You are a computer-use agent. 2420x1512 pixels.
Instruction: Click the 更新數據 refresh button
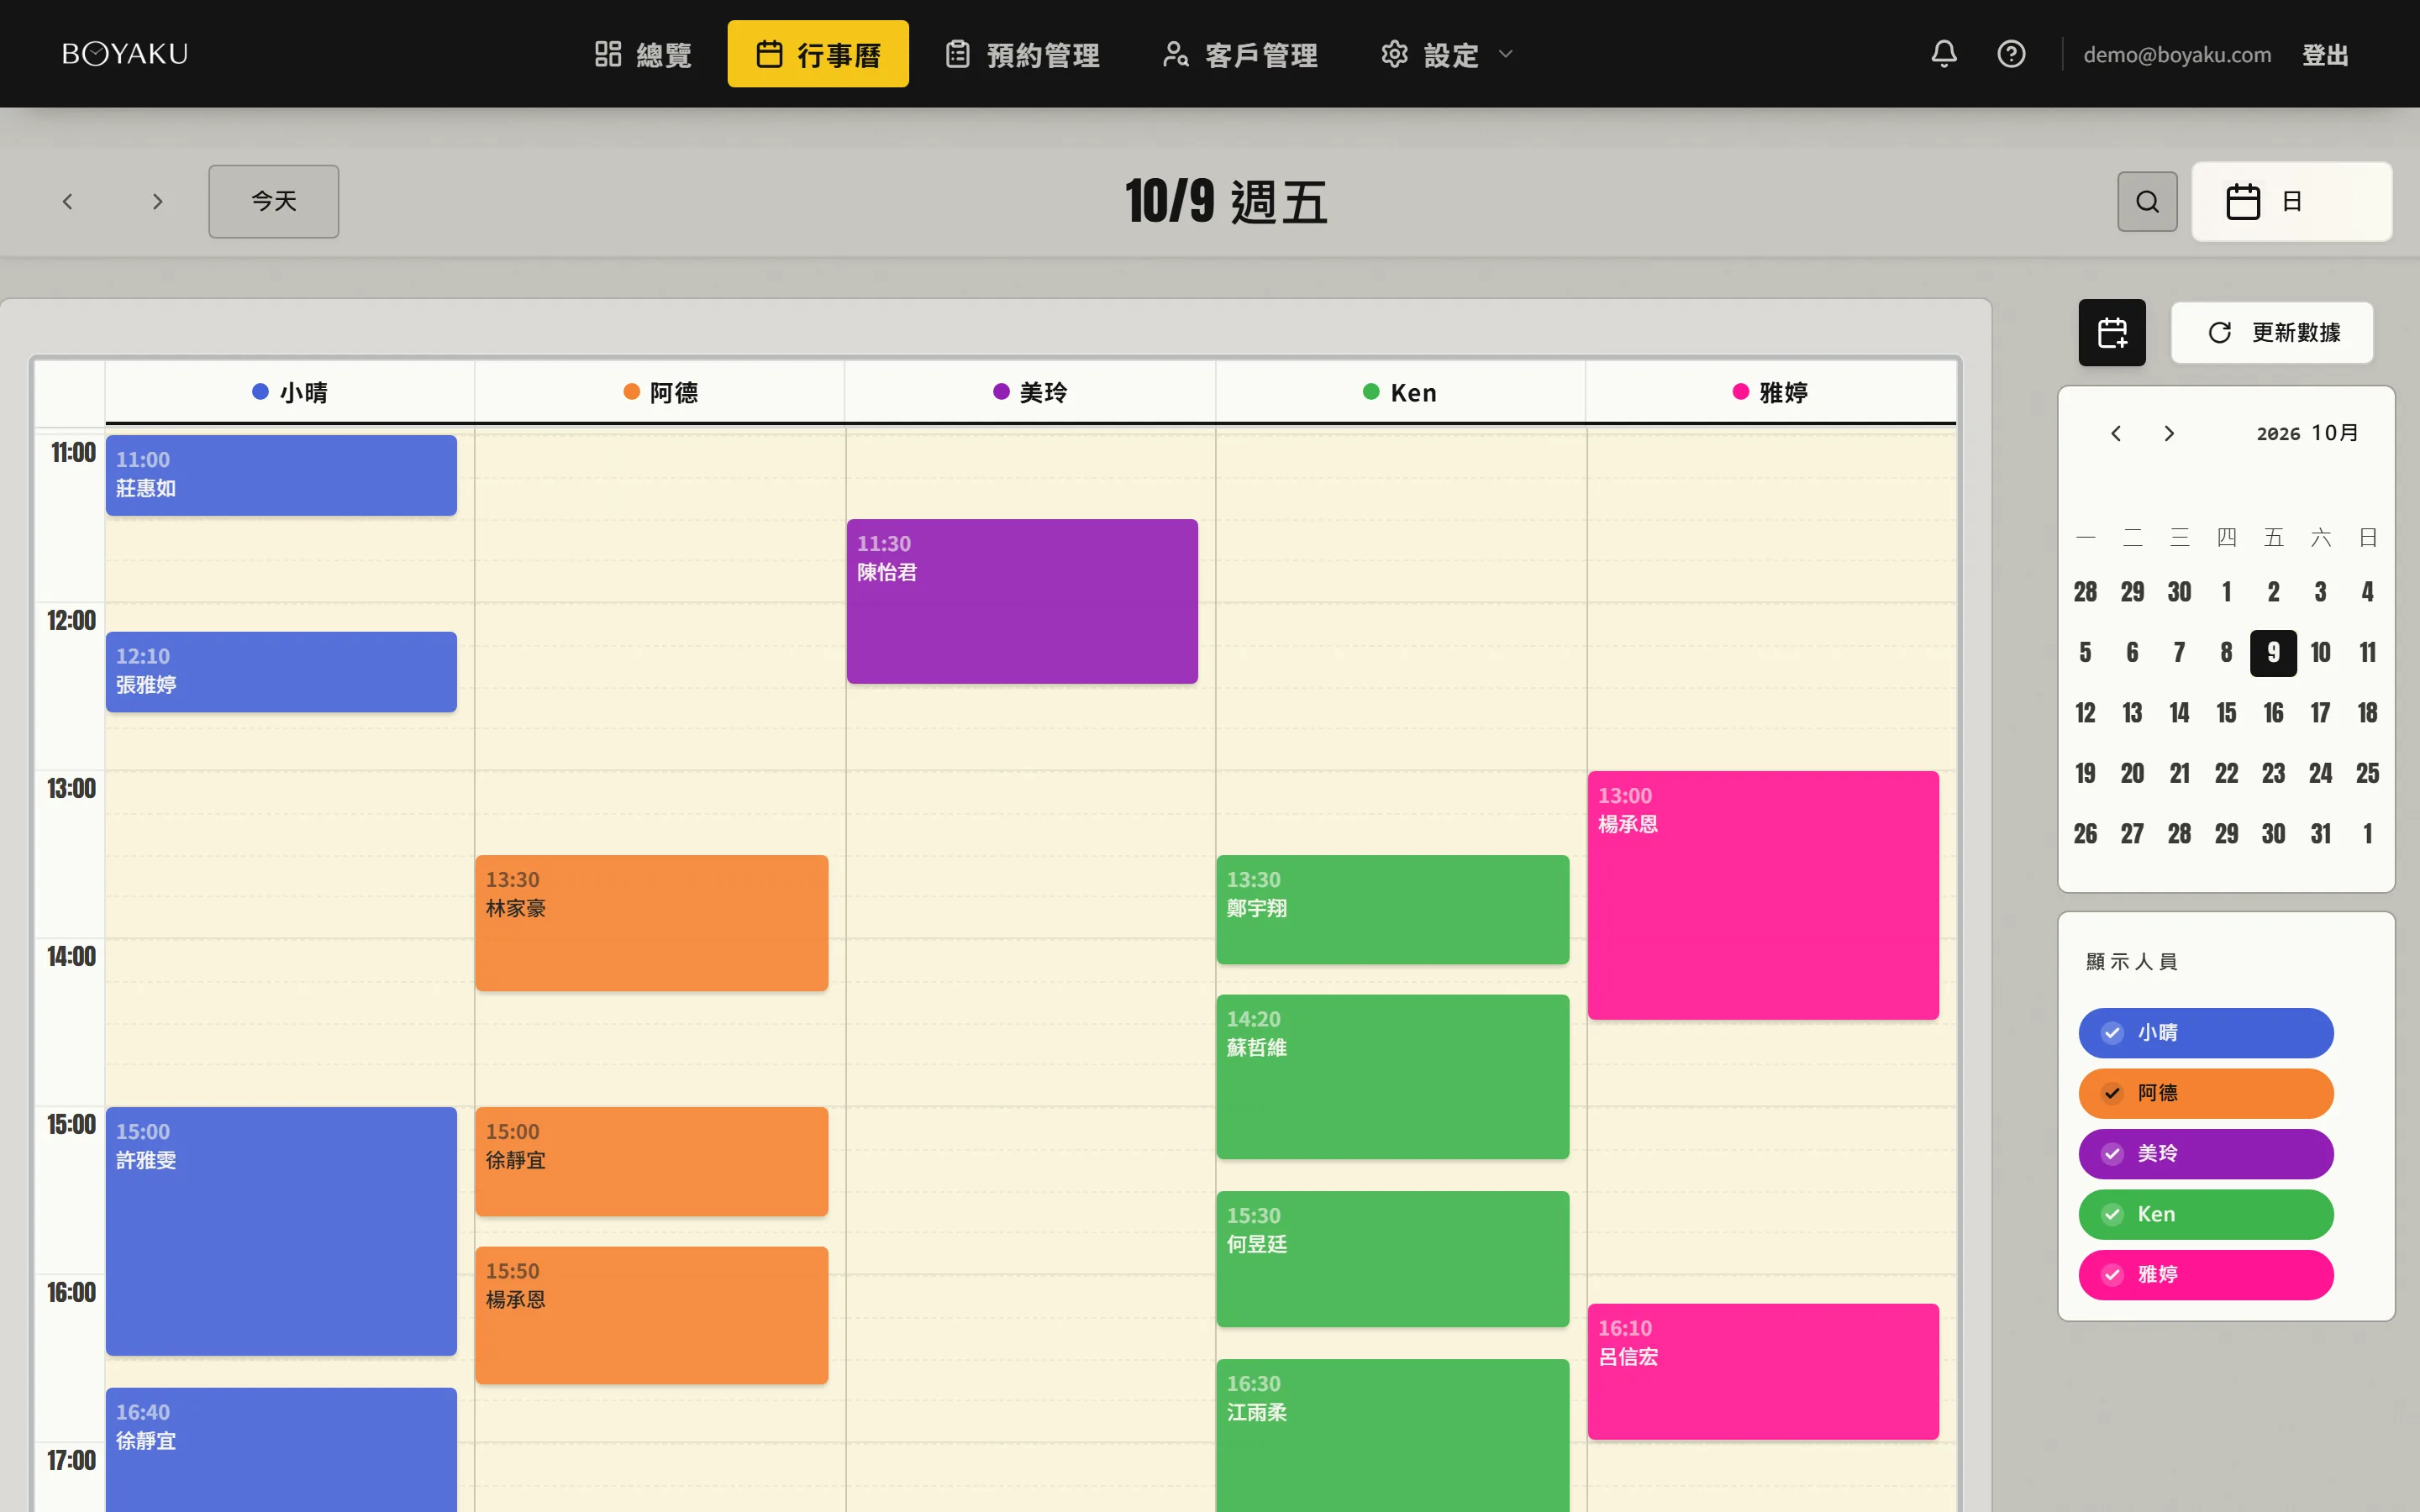tap(2272, 332)
